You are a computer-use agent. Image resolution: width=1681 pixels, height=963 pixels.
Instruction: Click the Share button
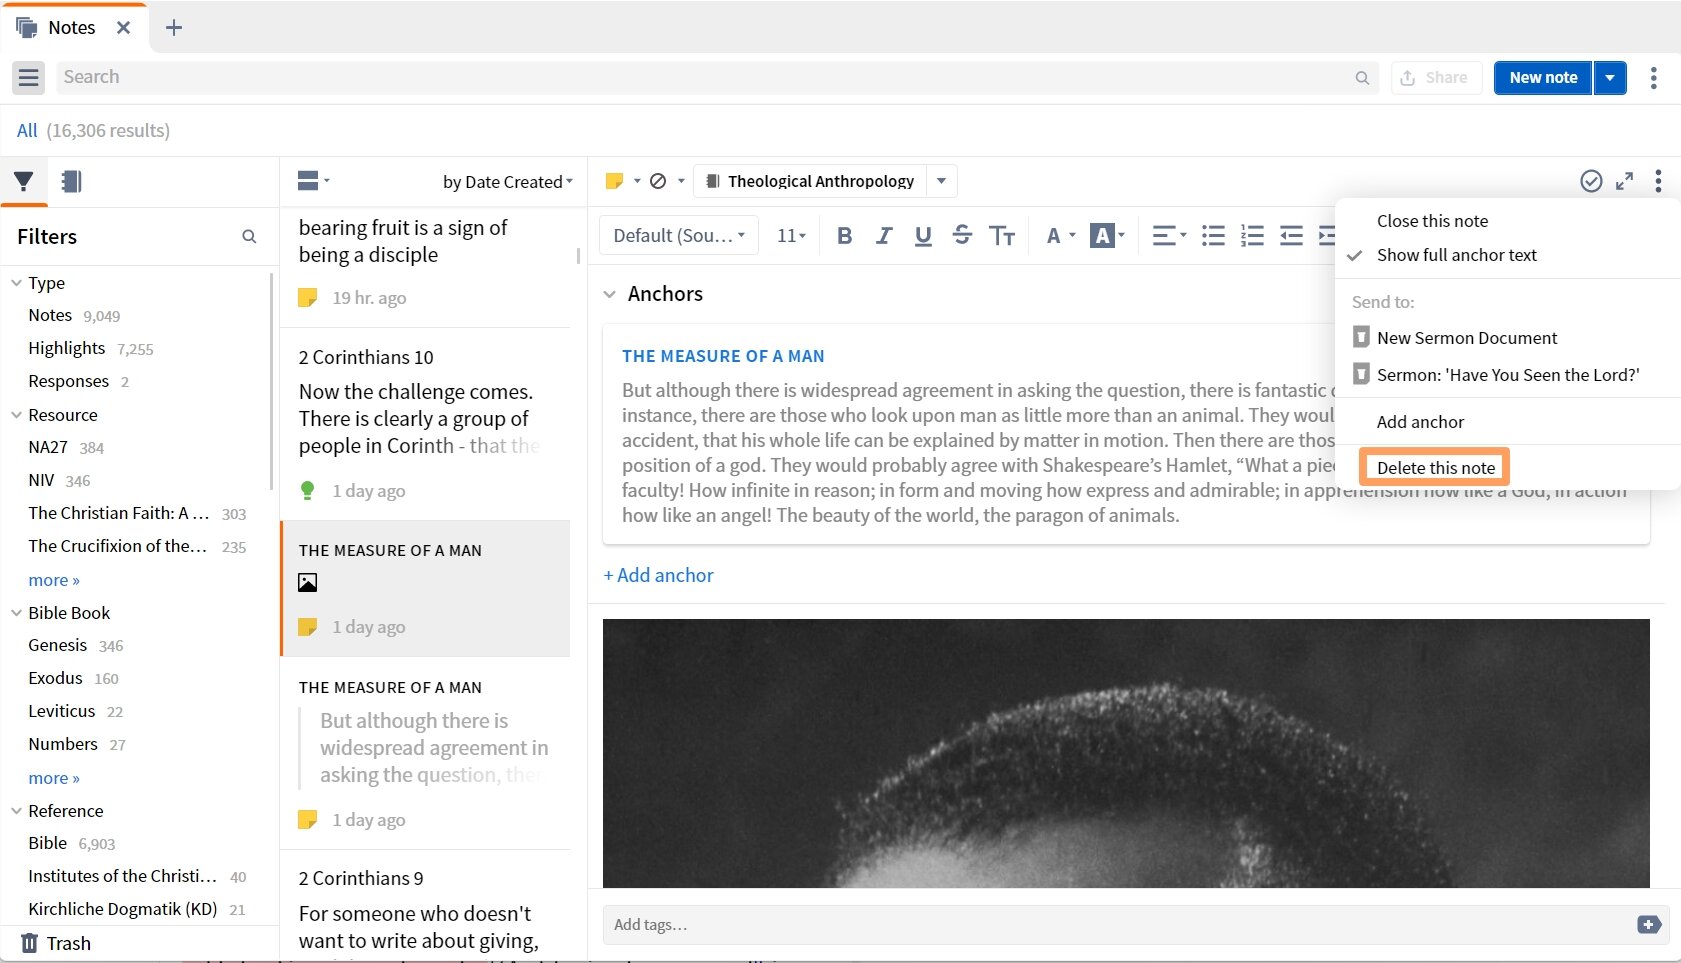[1436, 78]
